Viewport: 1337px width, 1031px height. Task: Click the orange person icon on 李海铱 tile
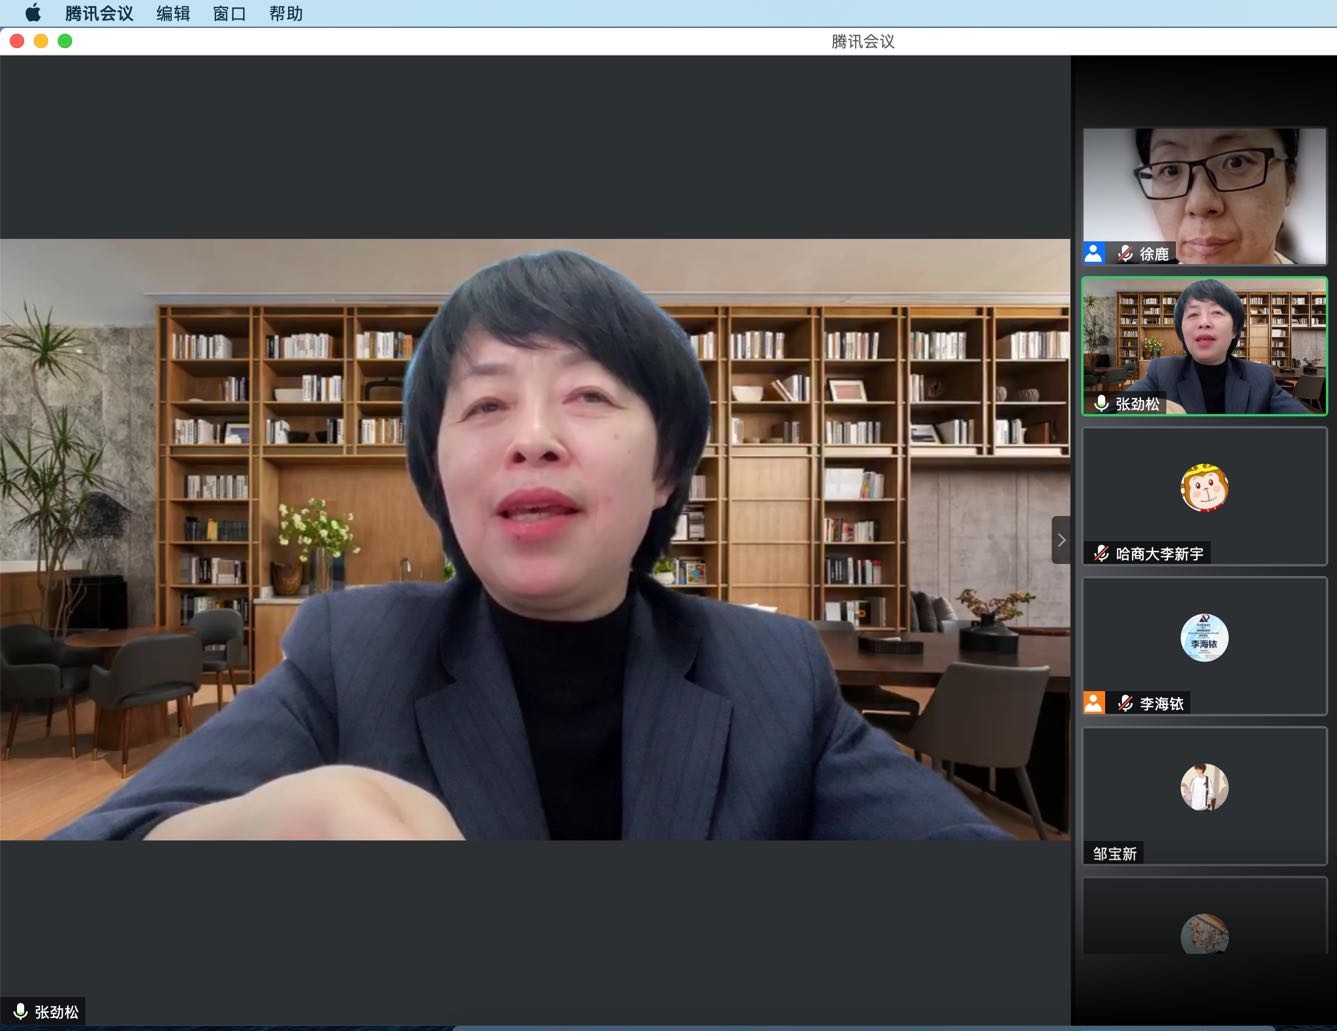pyautogui.click(x=1094, y=703)
